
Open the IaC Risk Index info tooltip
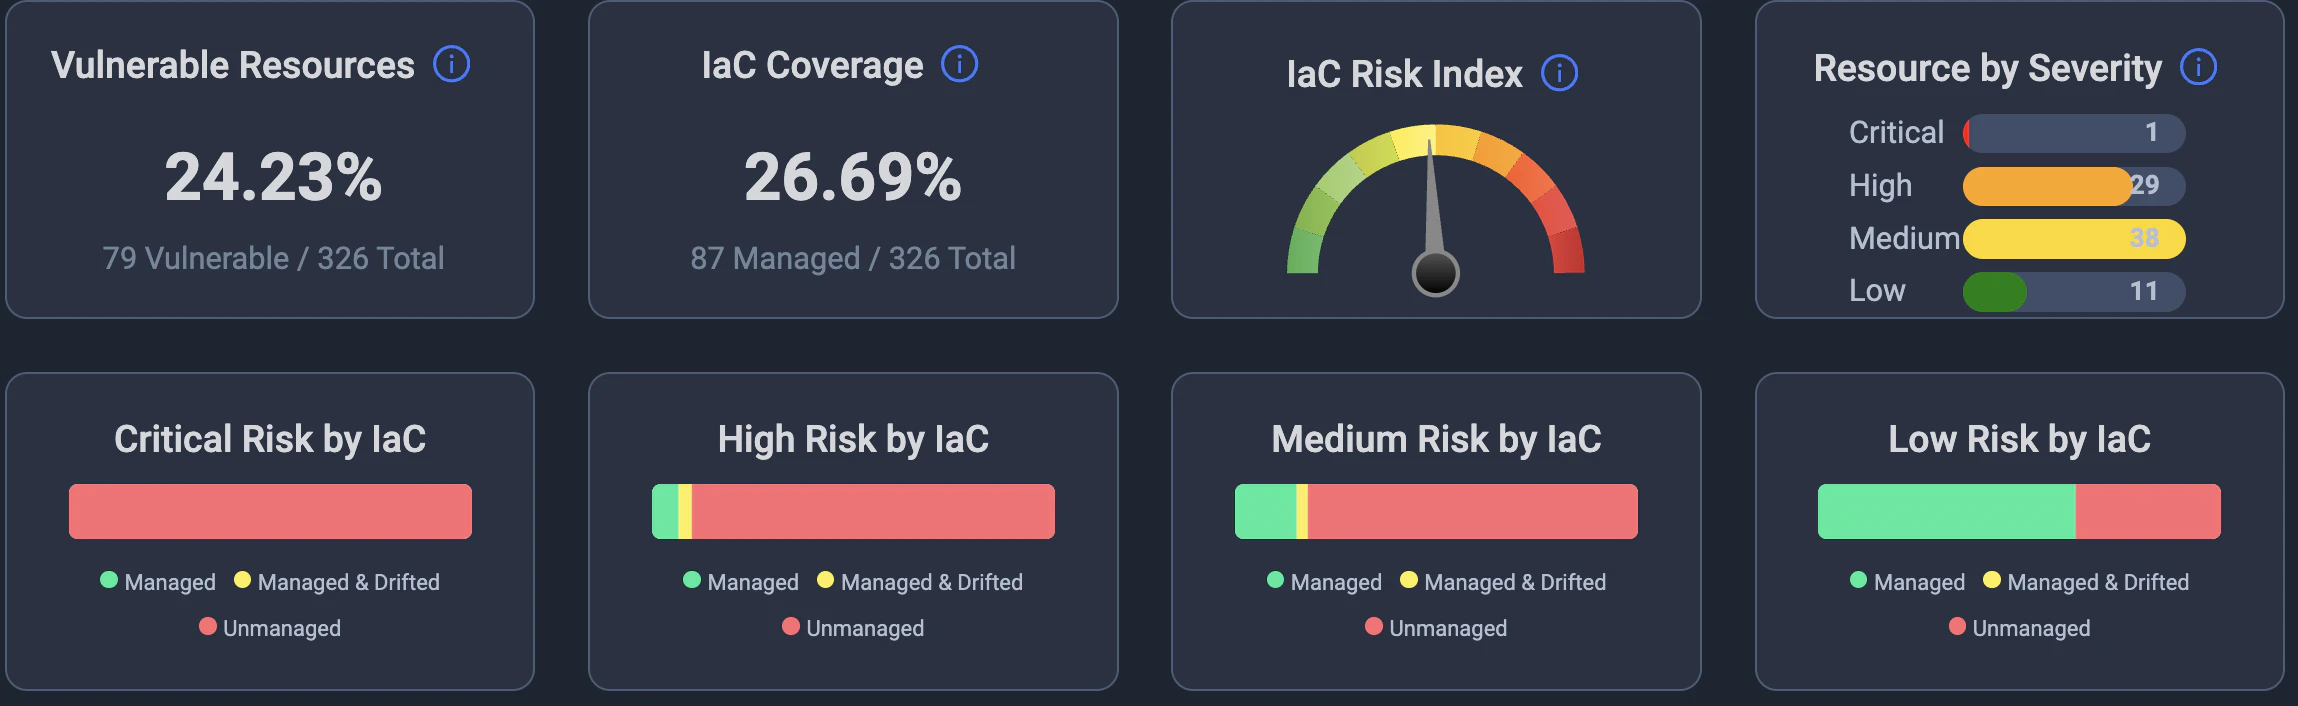(x=1559, y=73)
